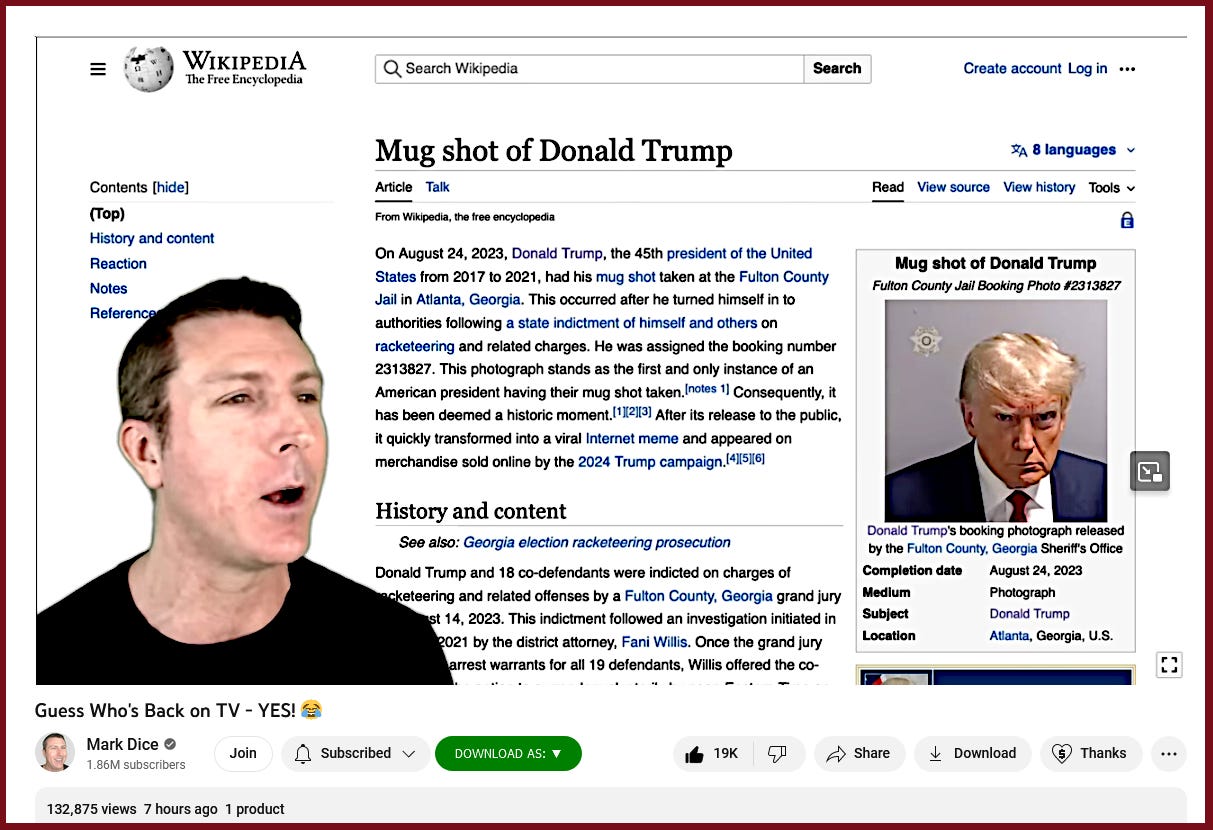Click the Log in link
This screenshot has height=830, width=1213.
point(1087,69)
